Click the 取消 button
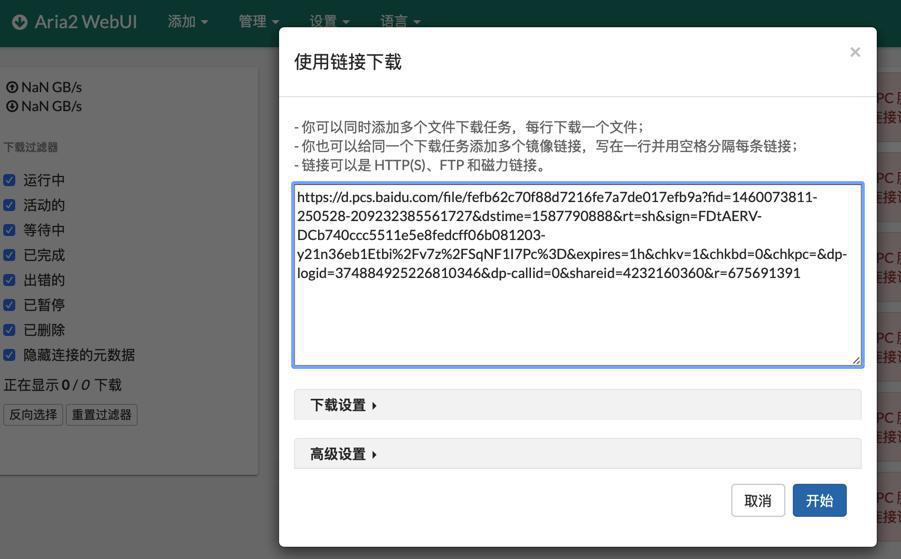This screenshot has height=559, width=901. [758, 500]
